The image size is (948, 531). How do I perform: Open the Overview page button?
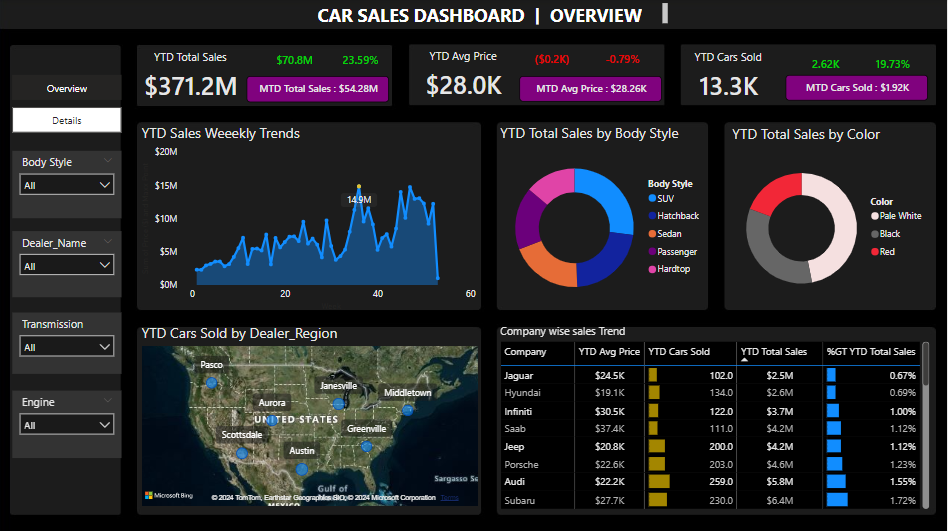[67, 88]
